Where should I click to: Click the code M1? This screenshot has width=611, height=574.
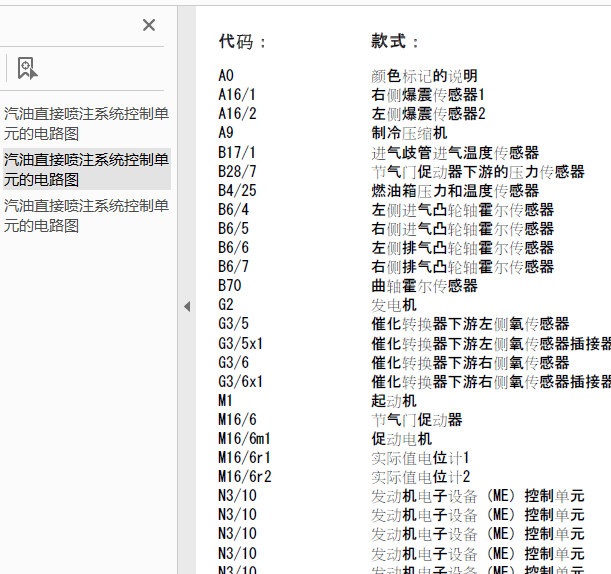point(225,401)
